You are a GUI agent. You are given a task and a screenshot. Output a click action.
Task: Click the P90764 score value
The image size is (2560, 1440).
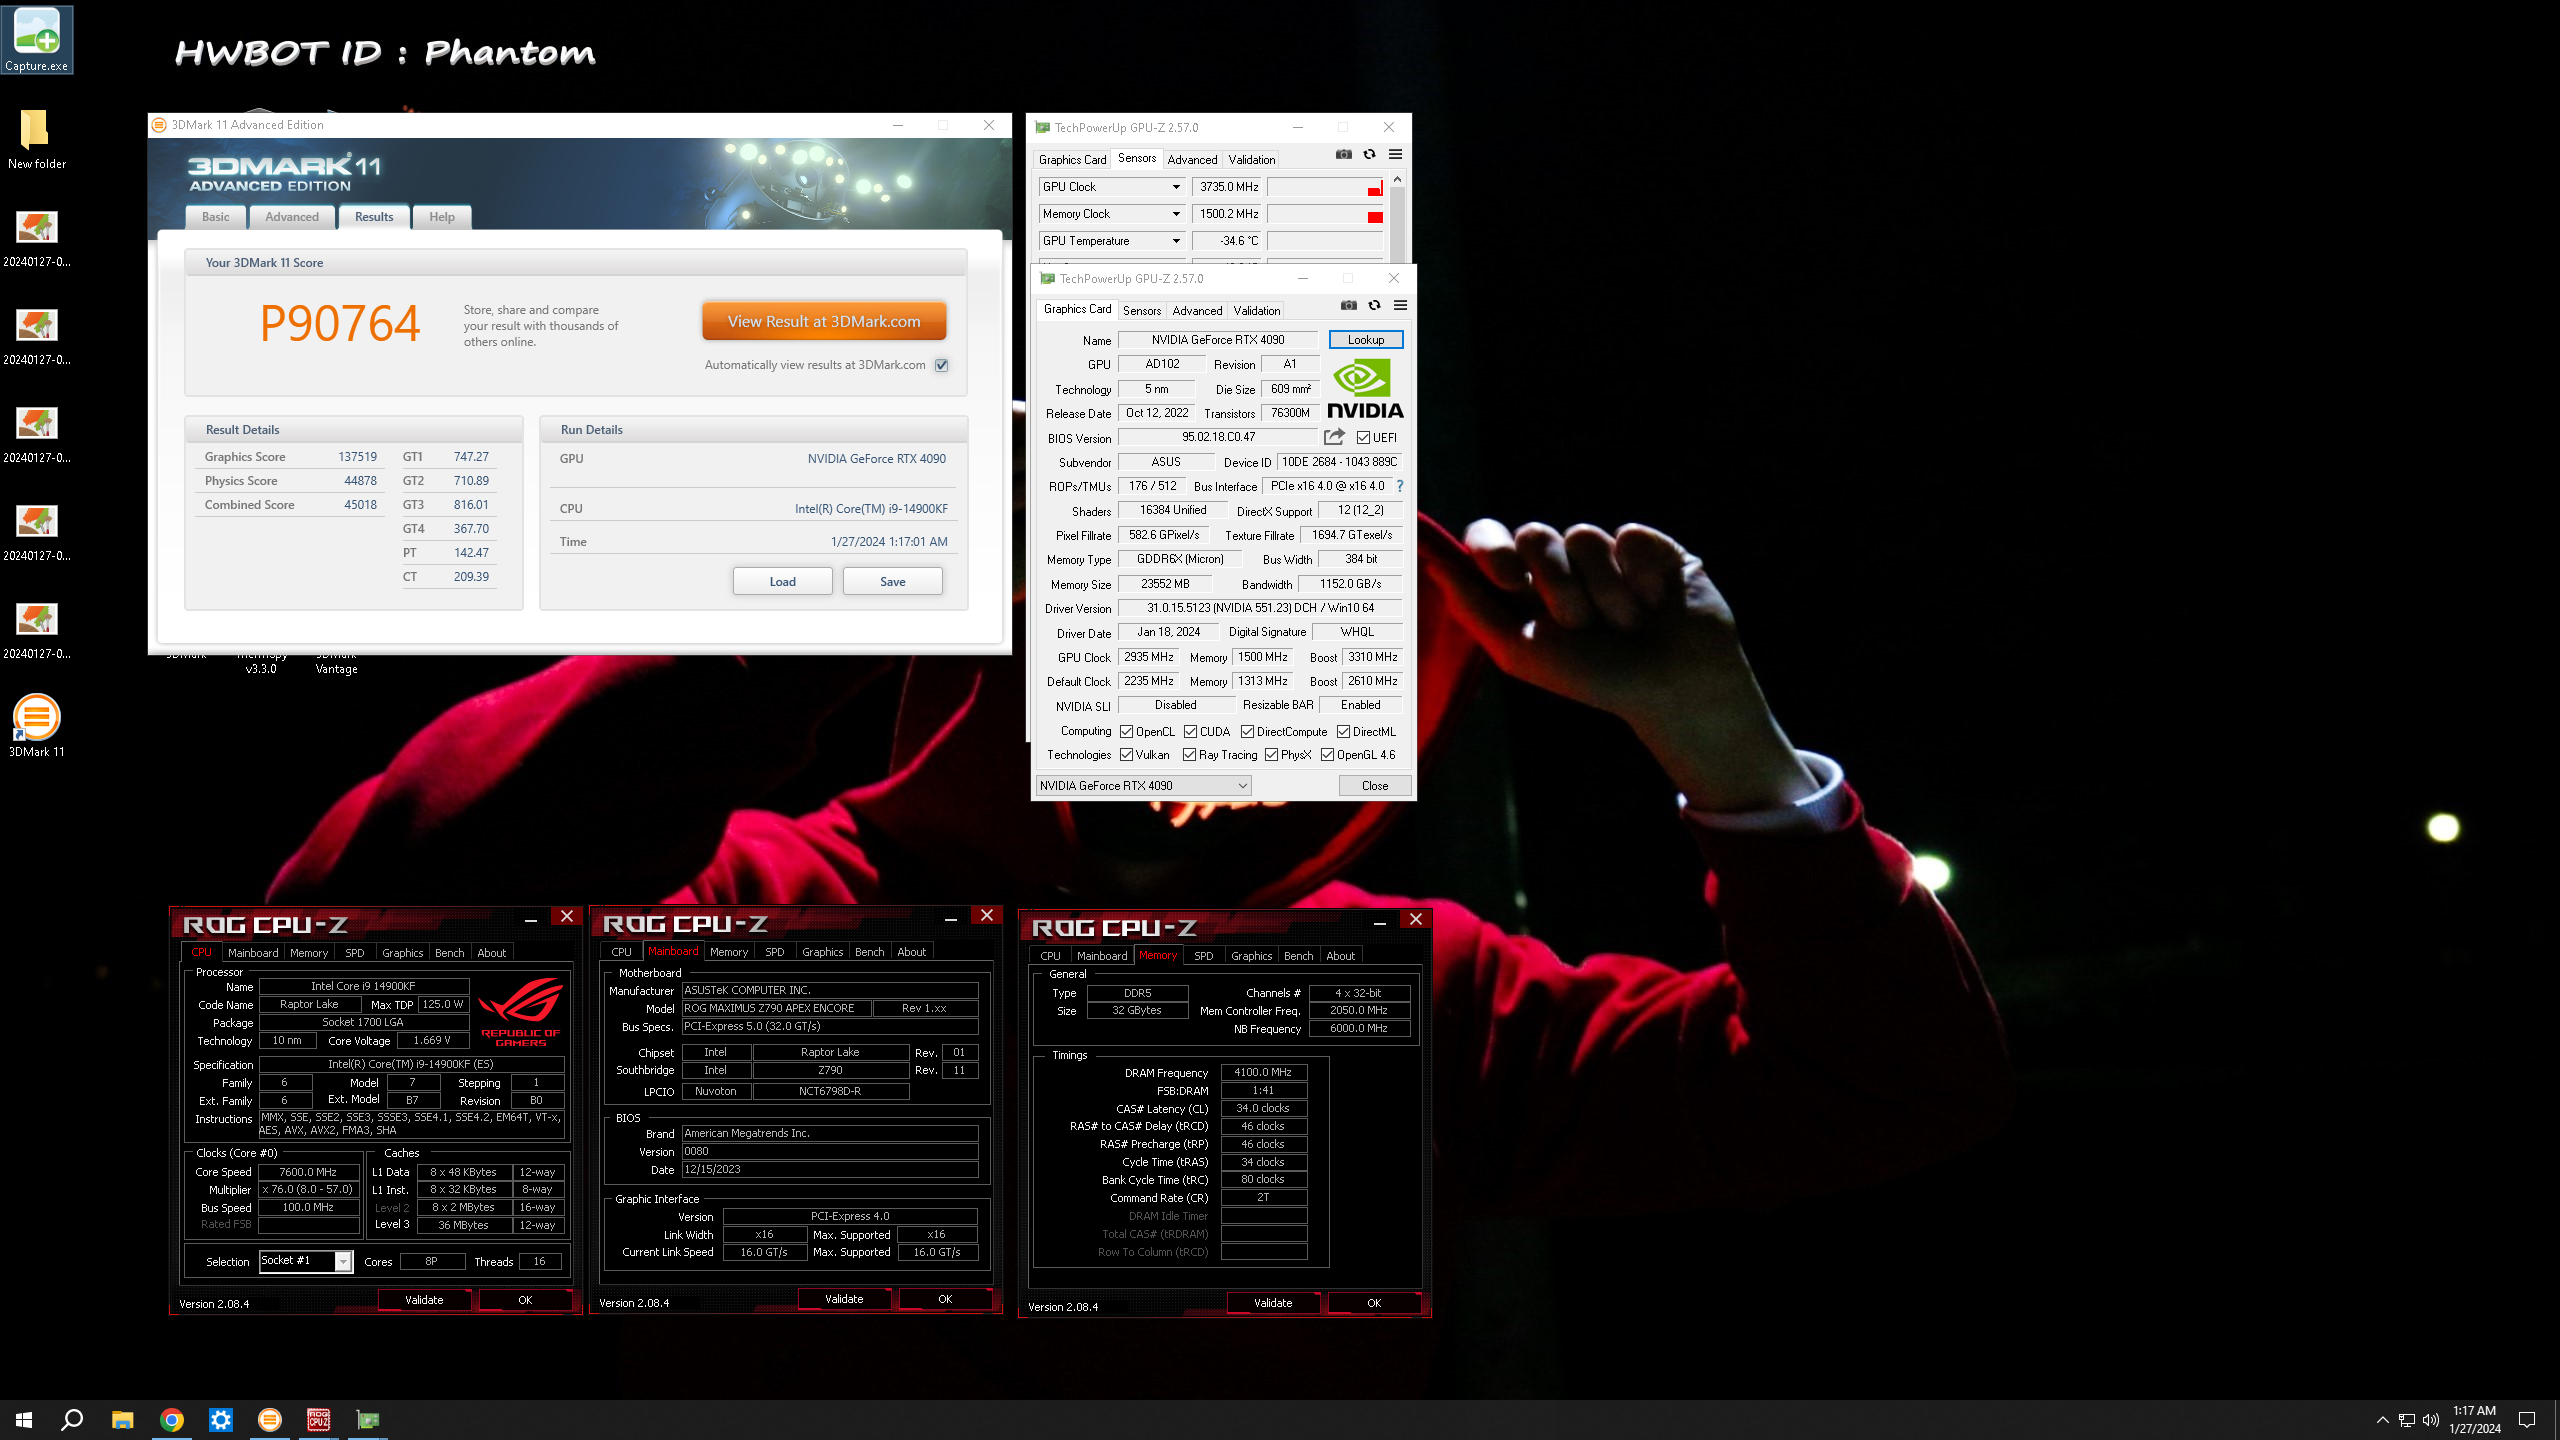pos(340,324)
